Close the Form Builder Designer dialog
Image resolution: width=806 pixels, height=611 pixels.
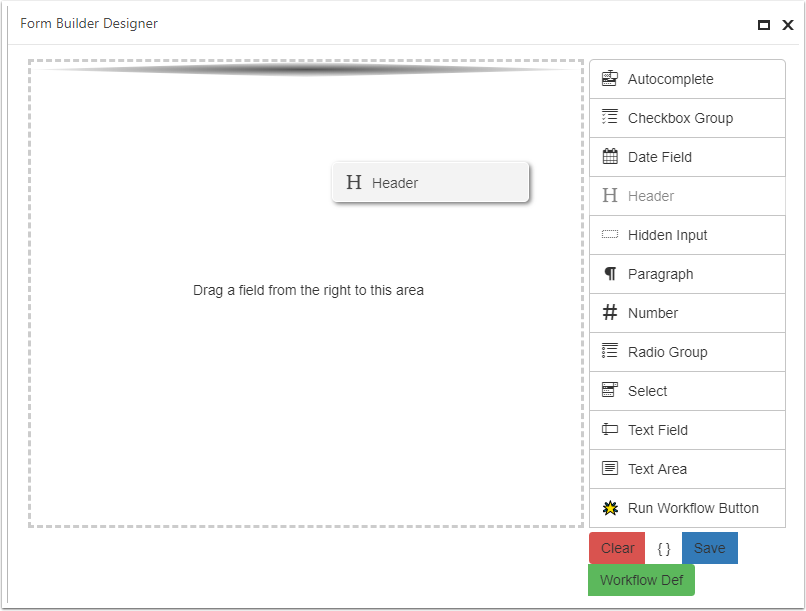[787, 25]
